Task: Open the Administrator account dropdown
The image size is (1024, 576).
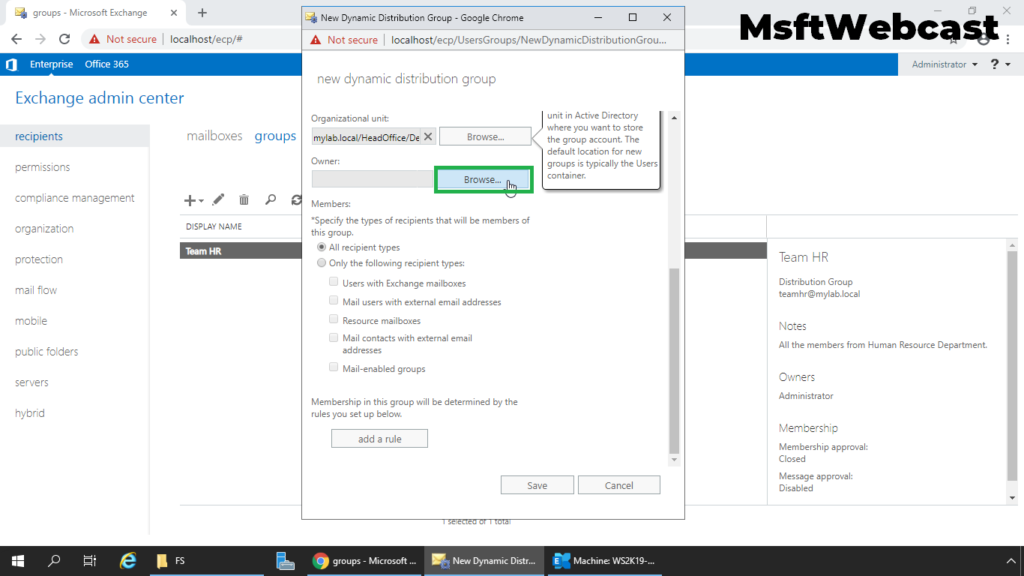Action: pyautogui.click(x=944, y=64)
